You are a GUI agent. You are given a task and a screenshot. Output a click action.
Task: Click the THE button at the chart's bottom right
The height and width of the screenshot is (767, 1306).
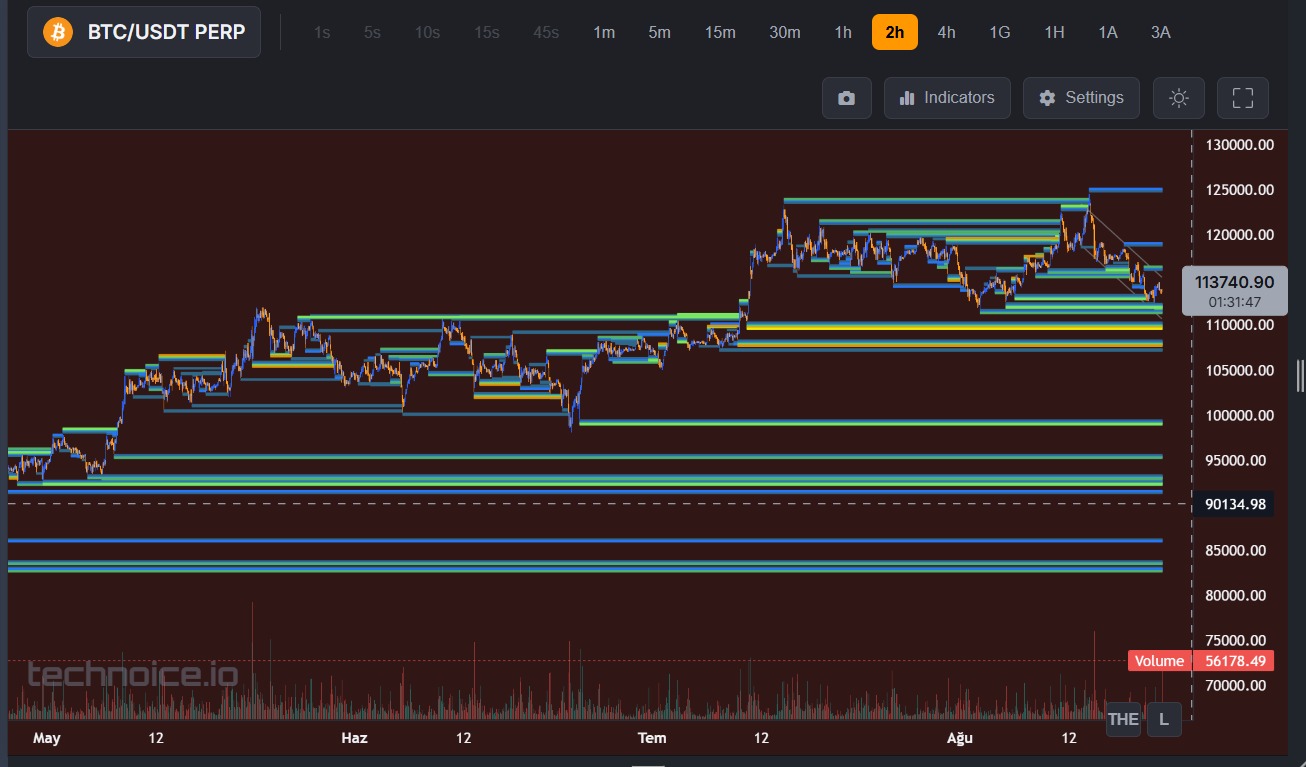(x=1123, y=719)
